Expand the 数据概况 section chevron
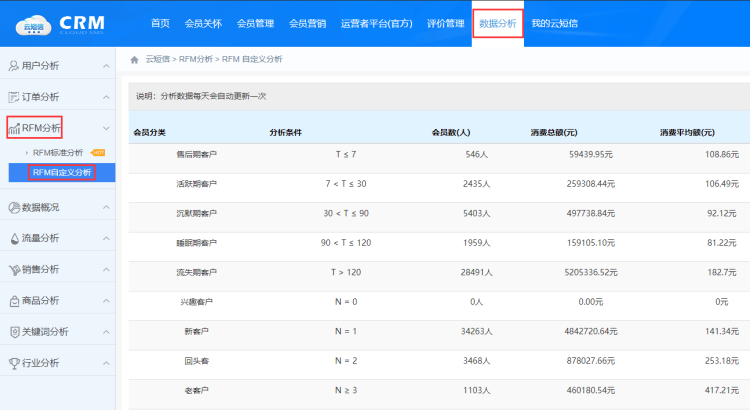 click(106, 207)
